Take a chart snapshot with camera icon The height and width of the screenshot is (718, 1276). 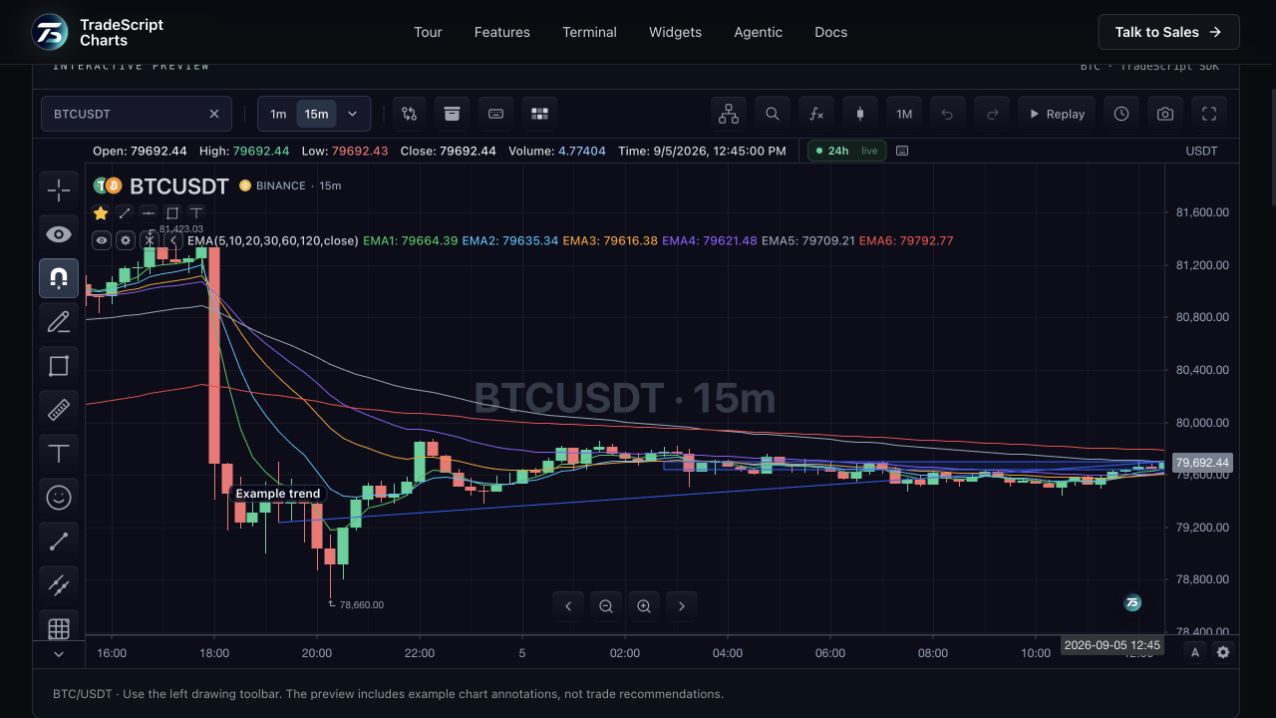(x=1165, y=114)
